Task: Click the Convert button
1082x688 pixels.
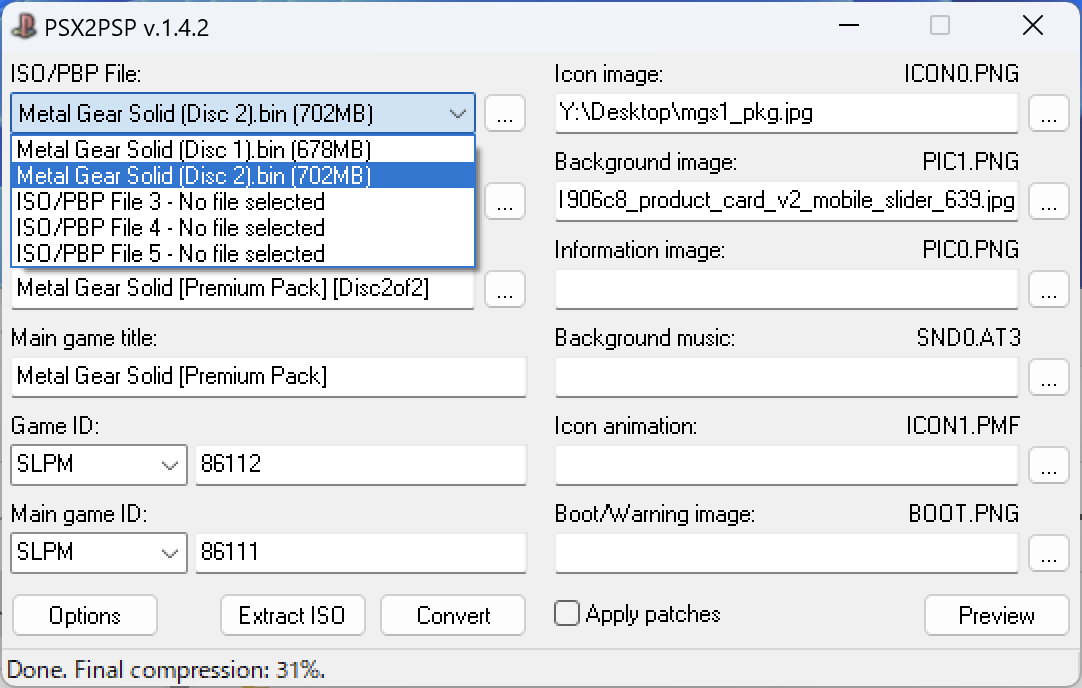Action: tap(453, 615)
